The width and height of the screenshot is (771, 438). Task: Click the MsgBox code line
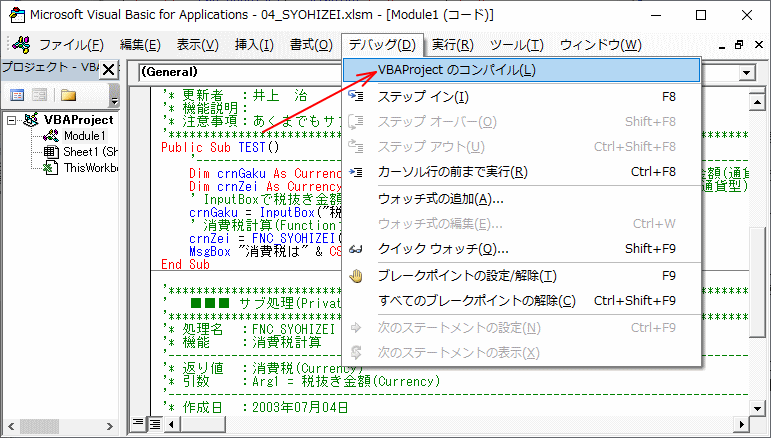pyautogui.click(x=266, y=252)
